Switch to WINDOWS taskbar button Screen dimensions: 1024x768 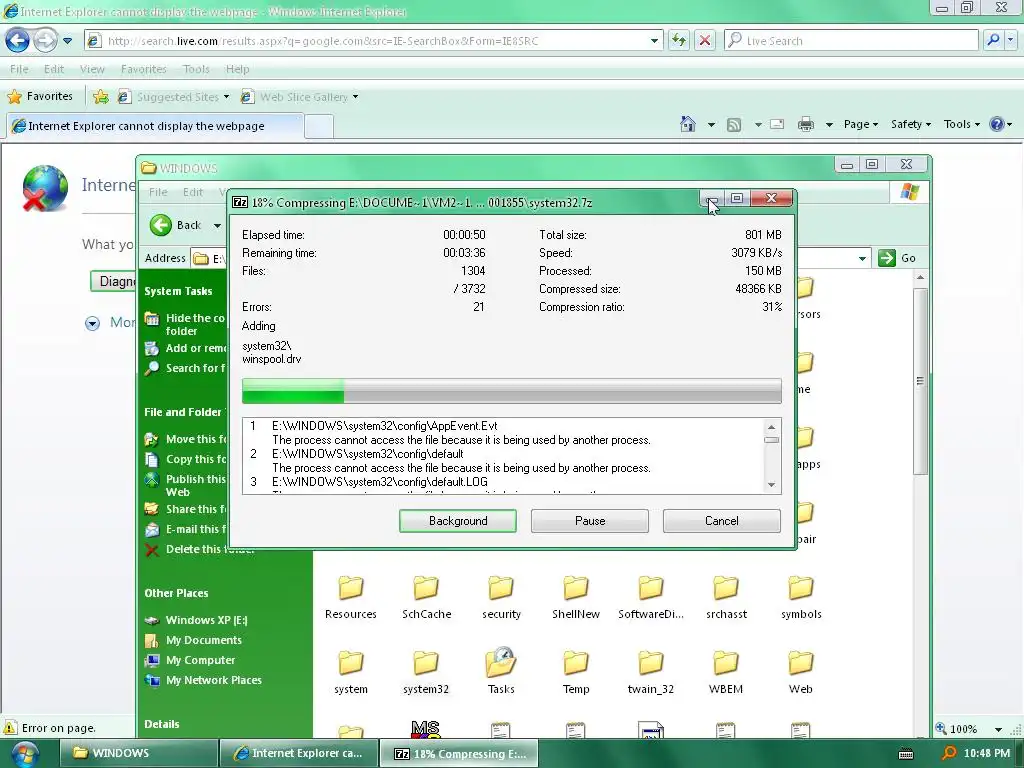pyautogui.click(x=138, y=753)
